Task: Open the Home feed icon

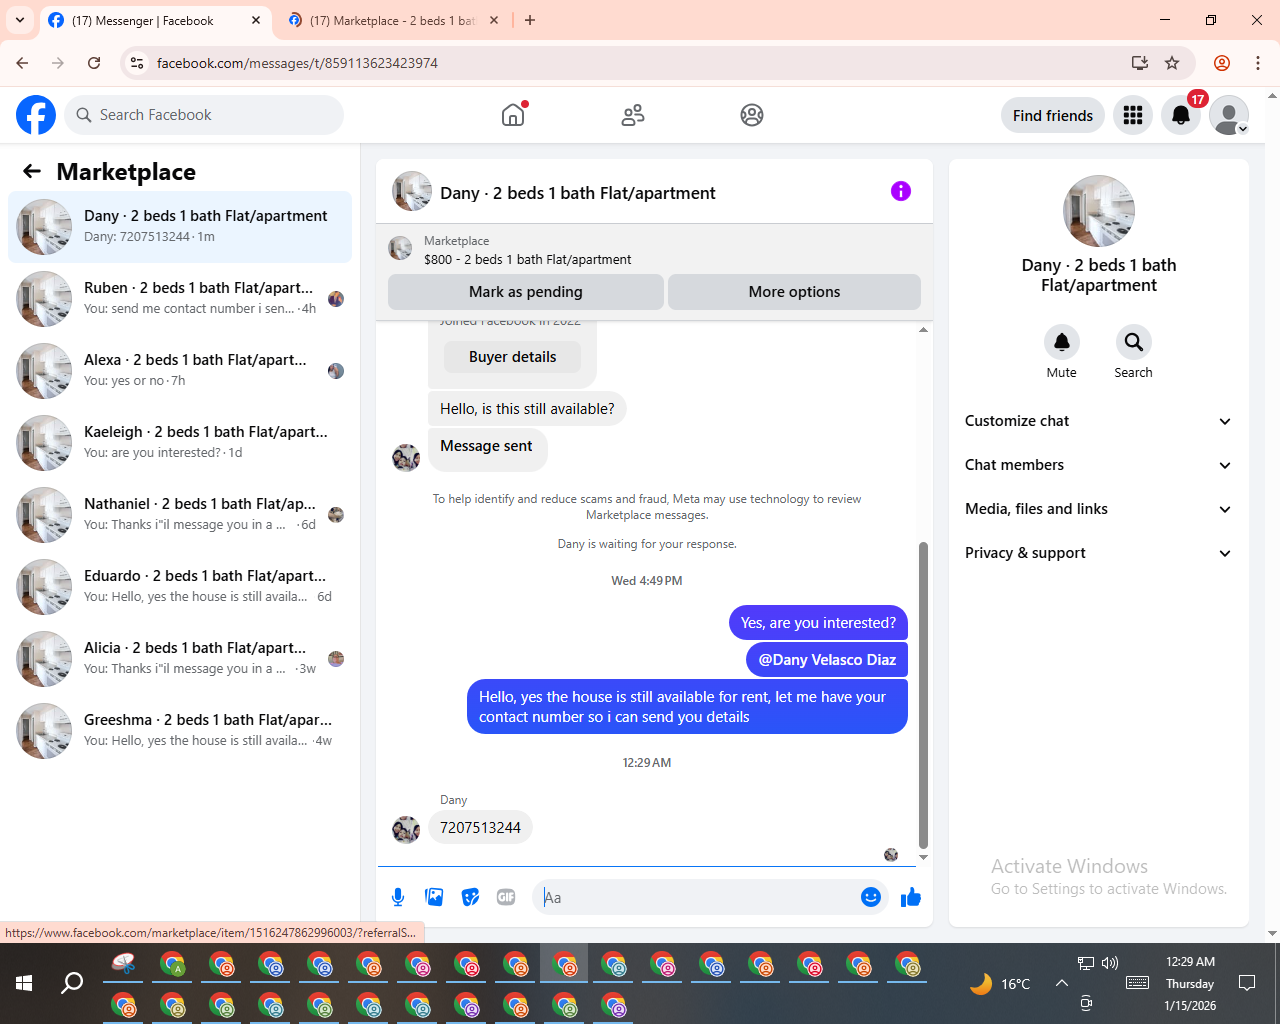Action: pos(513,115)
